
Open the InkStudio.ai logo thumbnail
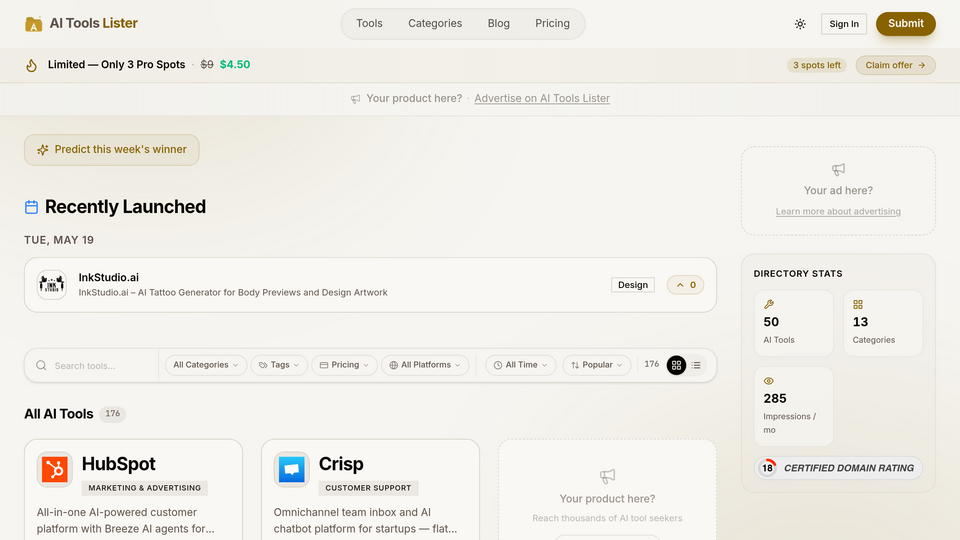point(51,285)
